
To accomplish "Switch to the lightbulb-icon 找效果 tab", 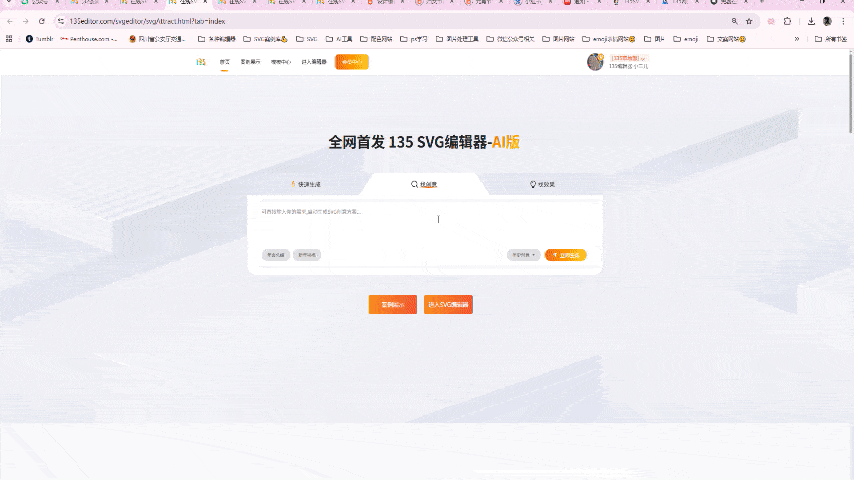I will [x=542, y=184].
